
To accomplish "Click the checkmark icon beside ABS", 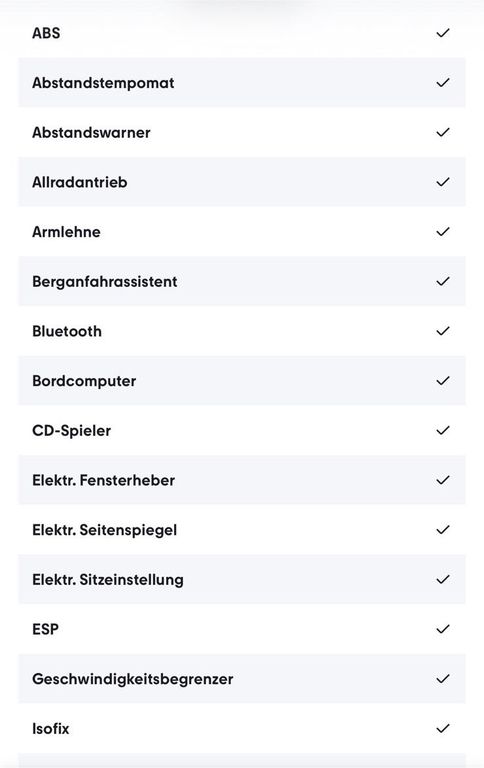I will pos(442,33).
